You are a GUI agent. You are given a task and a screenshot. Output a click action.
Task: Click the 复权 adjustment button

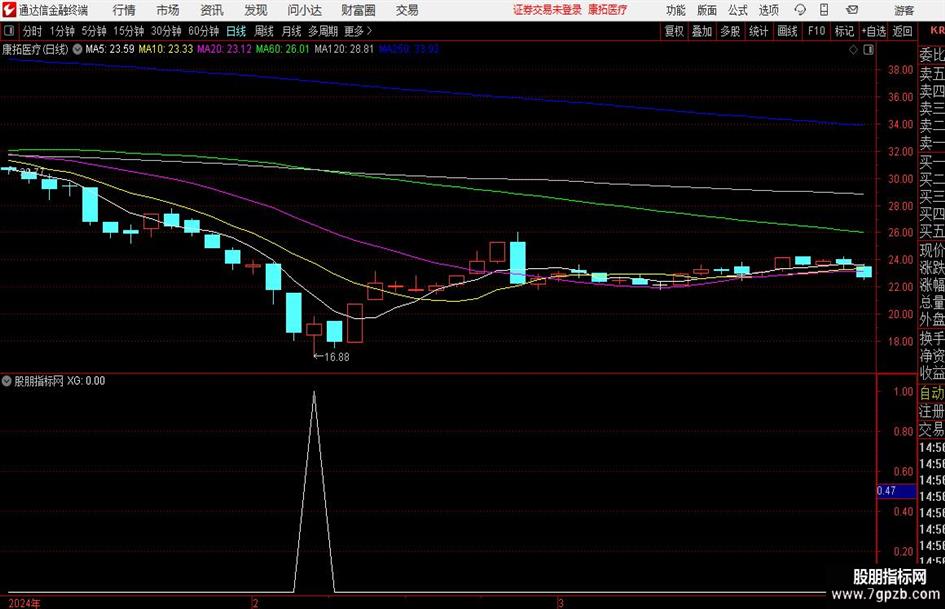(x=674, y=31)
